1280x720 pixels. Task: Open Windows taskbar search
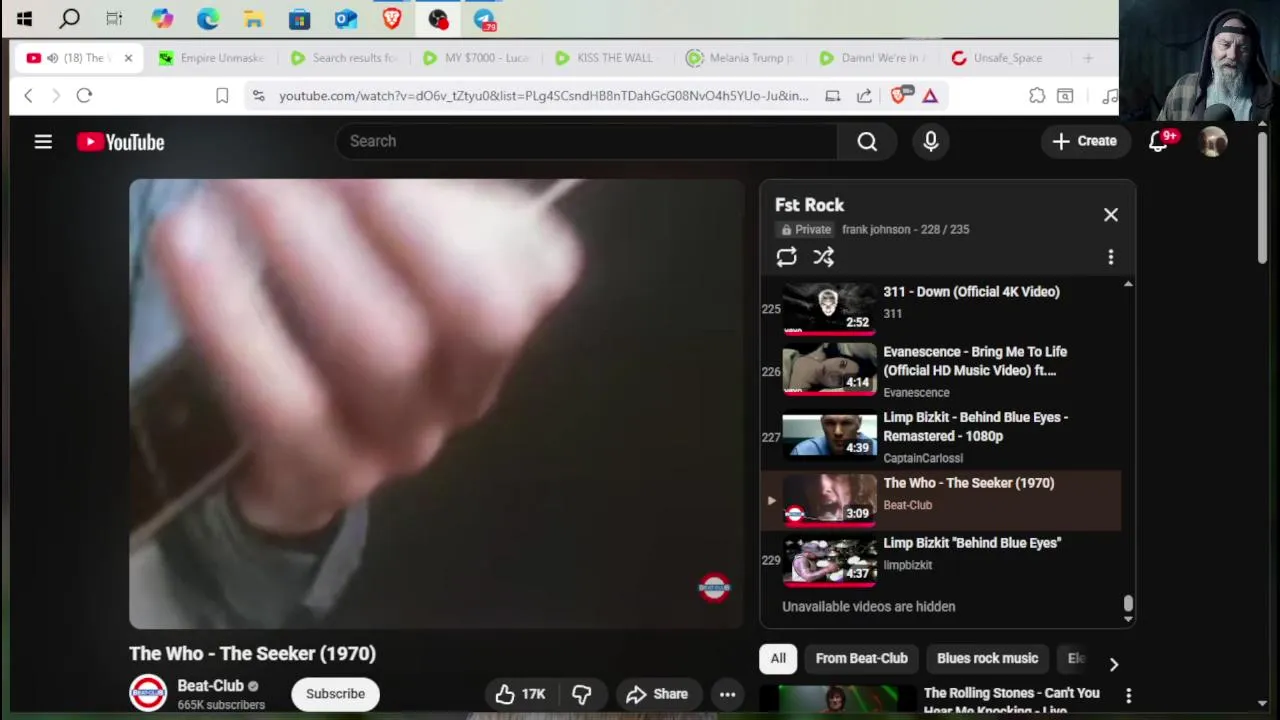tap(70, 19)
